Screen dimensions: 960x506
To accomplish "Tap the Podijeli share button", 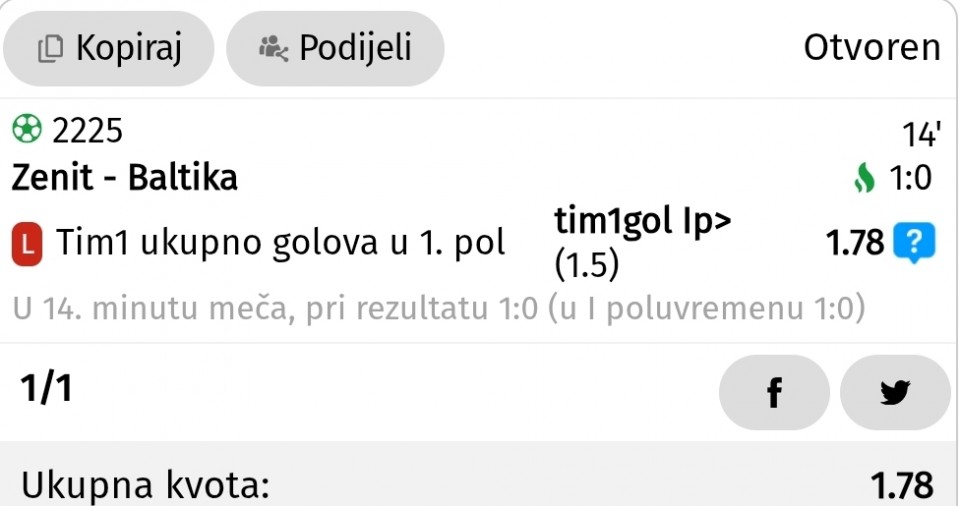I will 335,48.
